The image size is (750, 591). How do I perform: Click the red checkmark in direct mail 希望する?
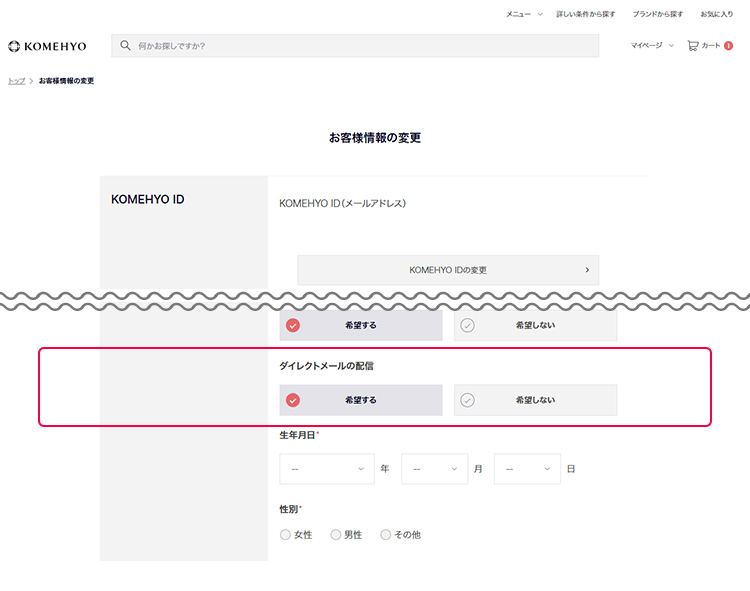click(293, 400)
